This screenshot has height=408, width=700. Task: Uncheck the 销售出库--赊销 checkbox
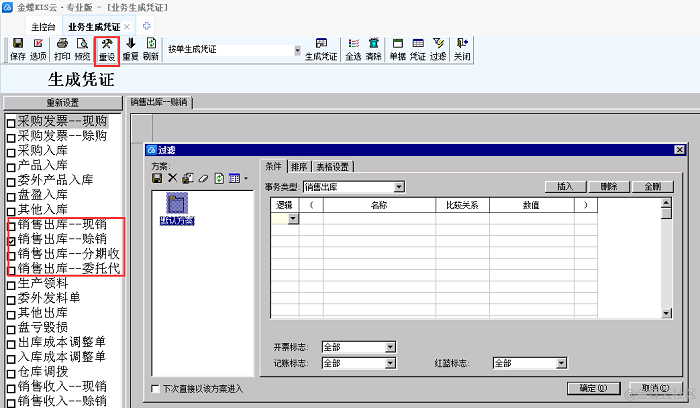coord(11,241)
